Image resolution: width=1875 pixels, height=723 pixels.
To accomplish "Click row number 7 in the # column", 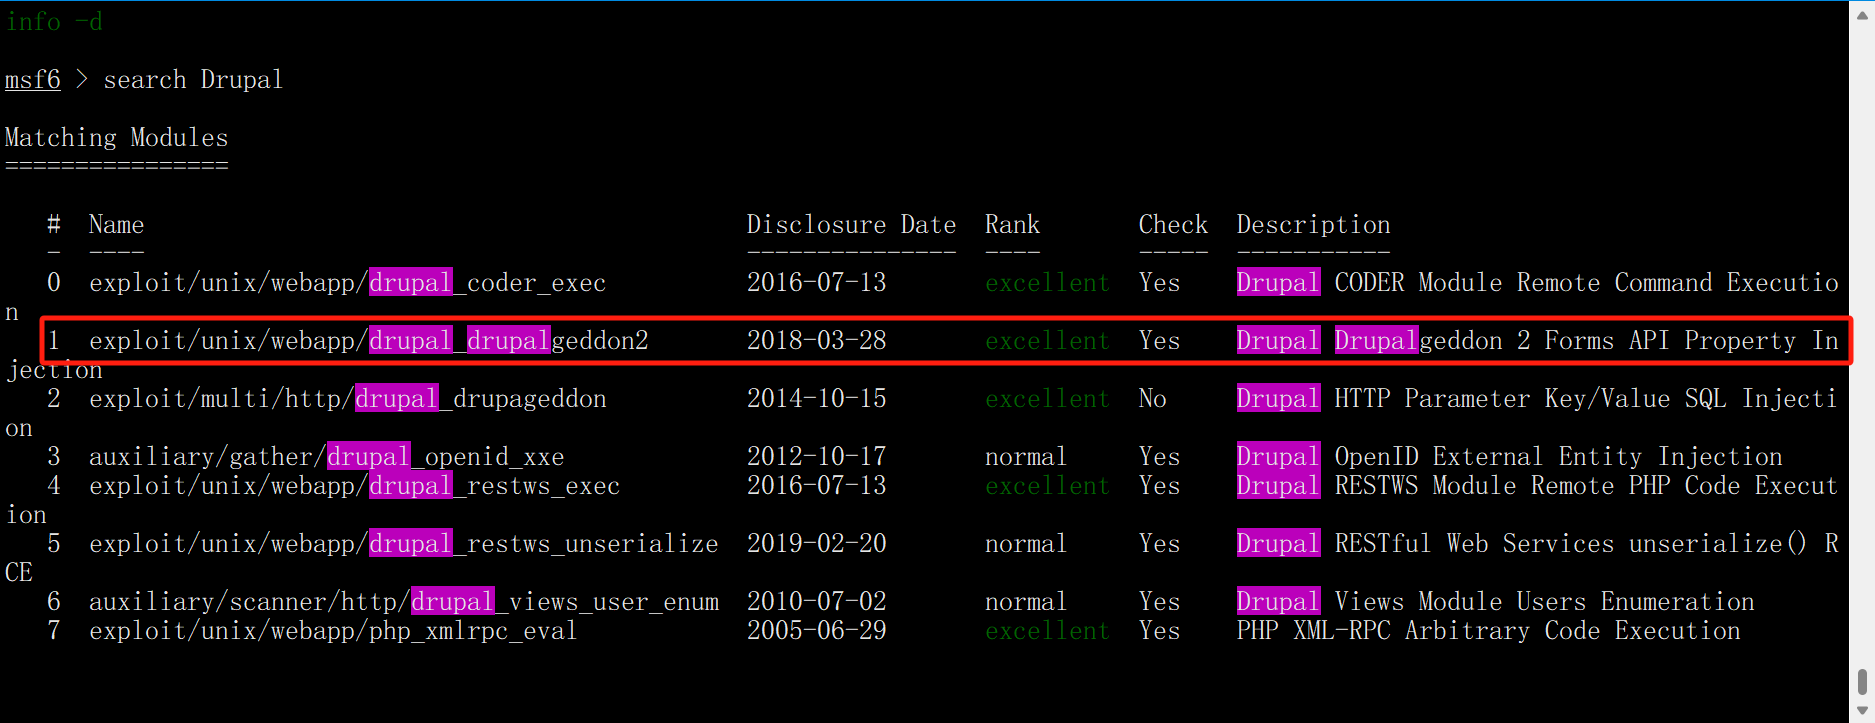I will coord(54,631).
